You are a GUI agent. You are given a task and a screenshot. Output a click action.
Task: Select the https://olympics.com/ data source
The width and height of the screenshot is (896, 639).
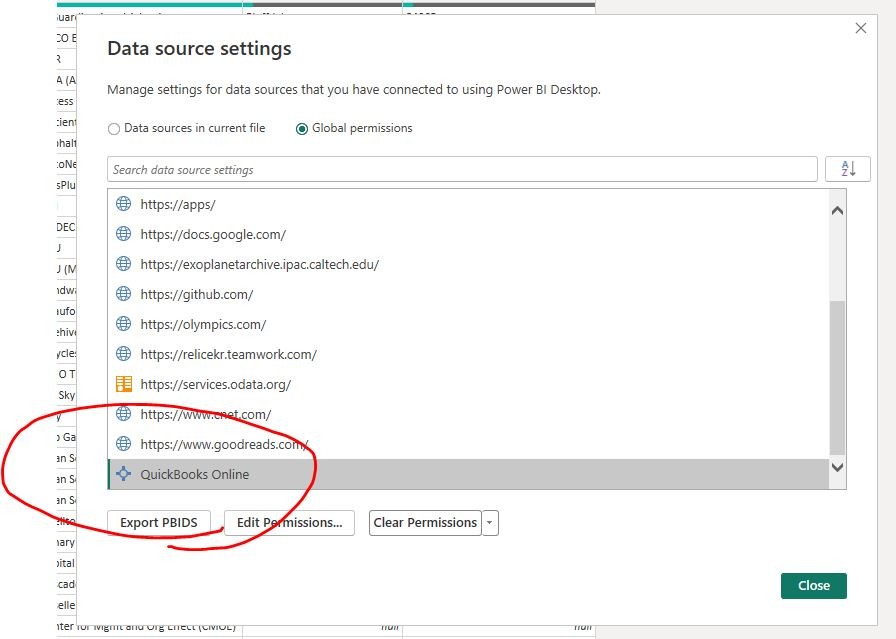tap(468, 324)
